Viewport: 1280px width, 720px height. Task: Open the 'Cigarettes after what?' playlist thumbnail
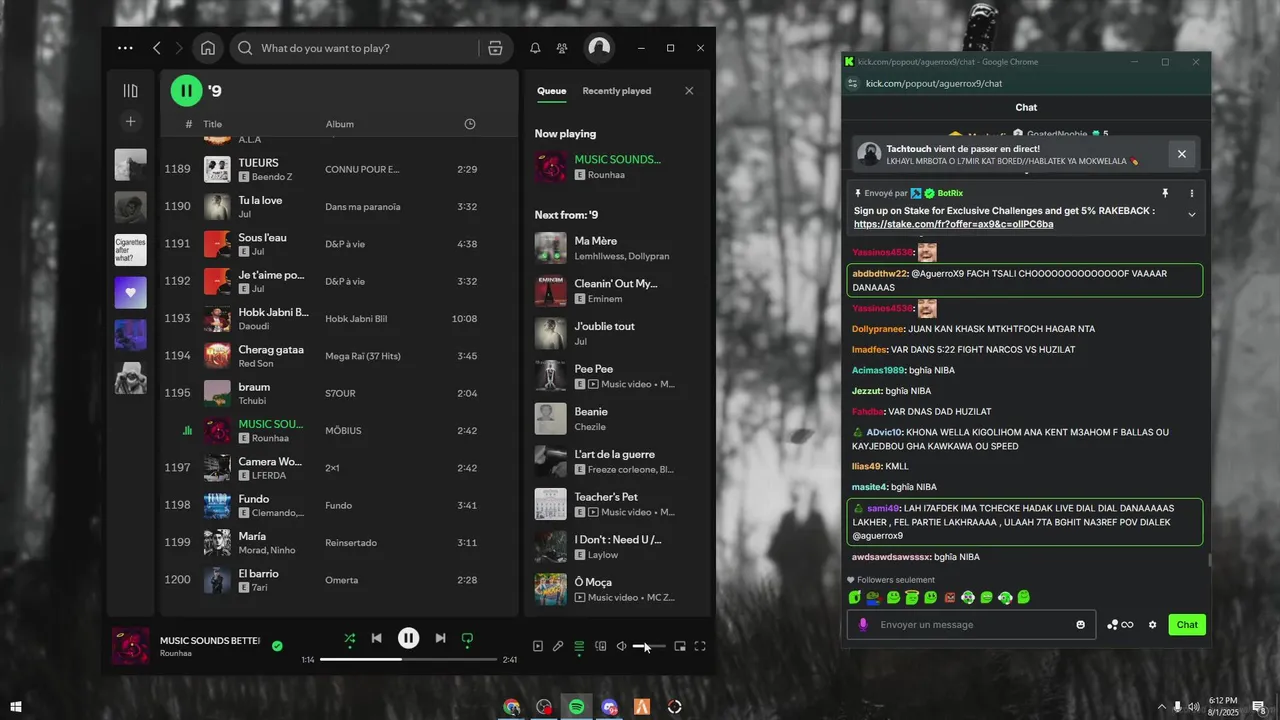pyautogui.click(x=130, y=250)
